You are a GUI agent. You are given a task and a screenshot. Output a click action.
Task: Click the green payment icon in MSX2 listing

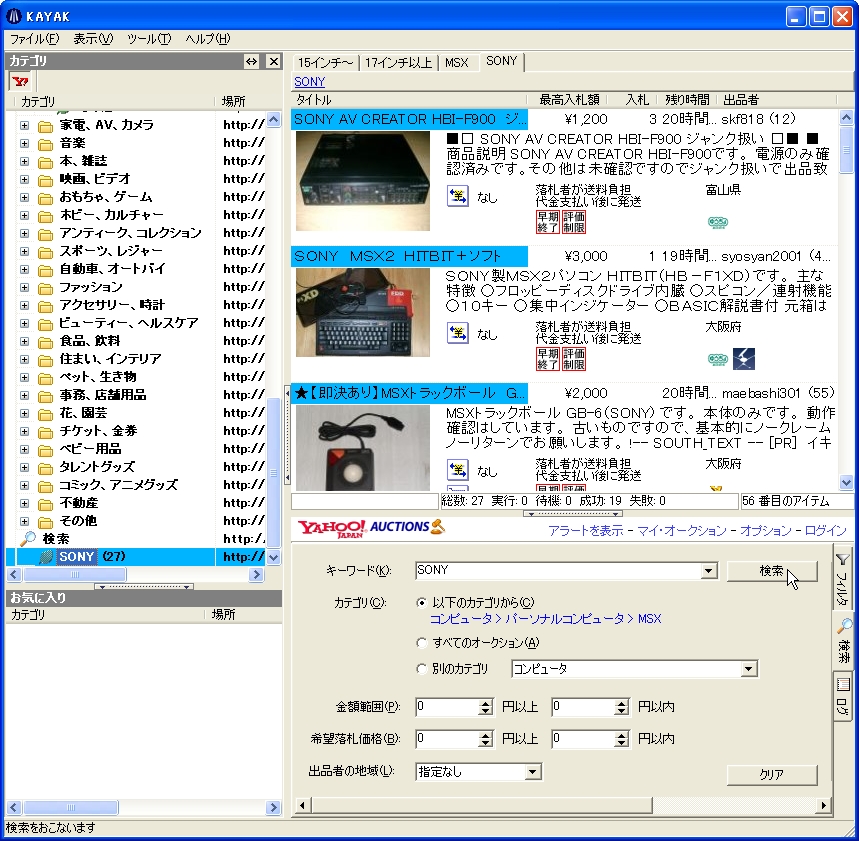[717, 359]
